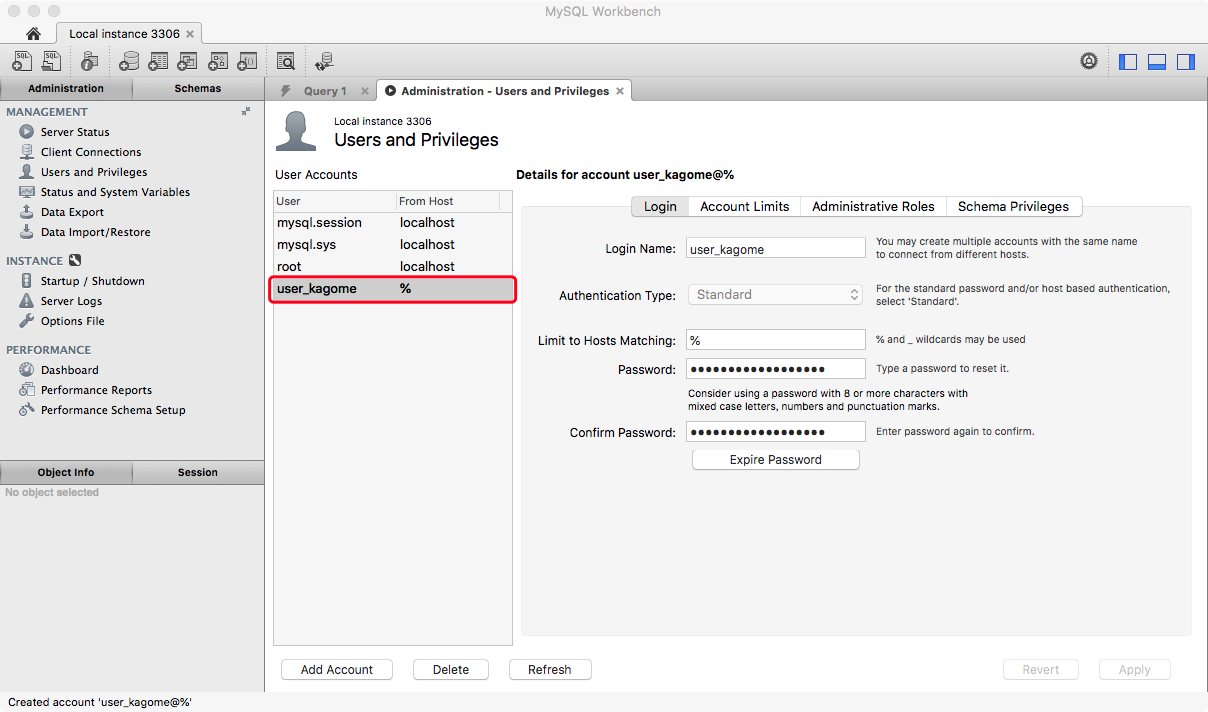Image resolution: width=1208 pixels, height=712 pixels.
Task: Toggle the bottom output panel
Action: [x=1157, y=61]
